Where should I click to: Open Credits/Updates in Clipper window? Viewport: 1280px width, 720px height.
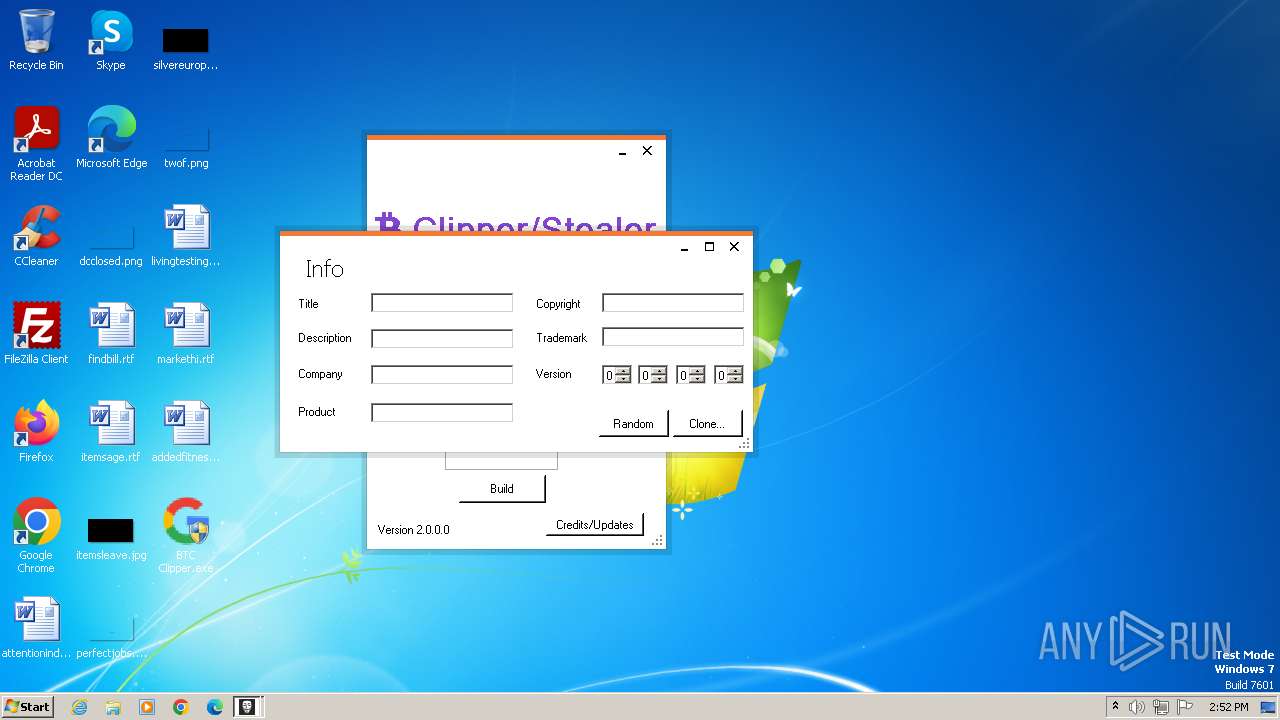(595, 524)
